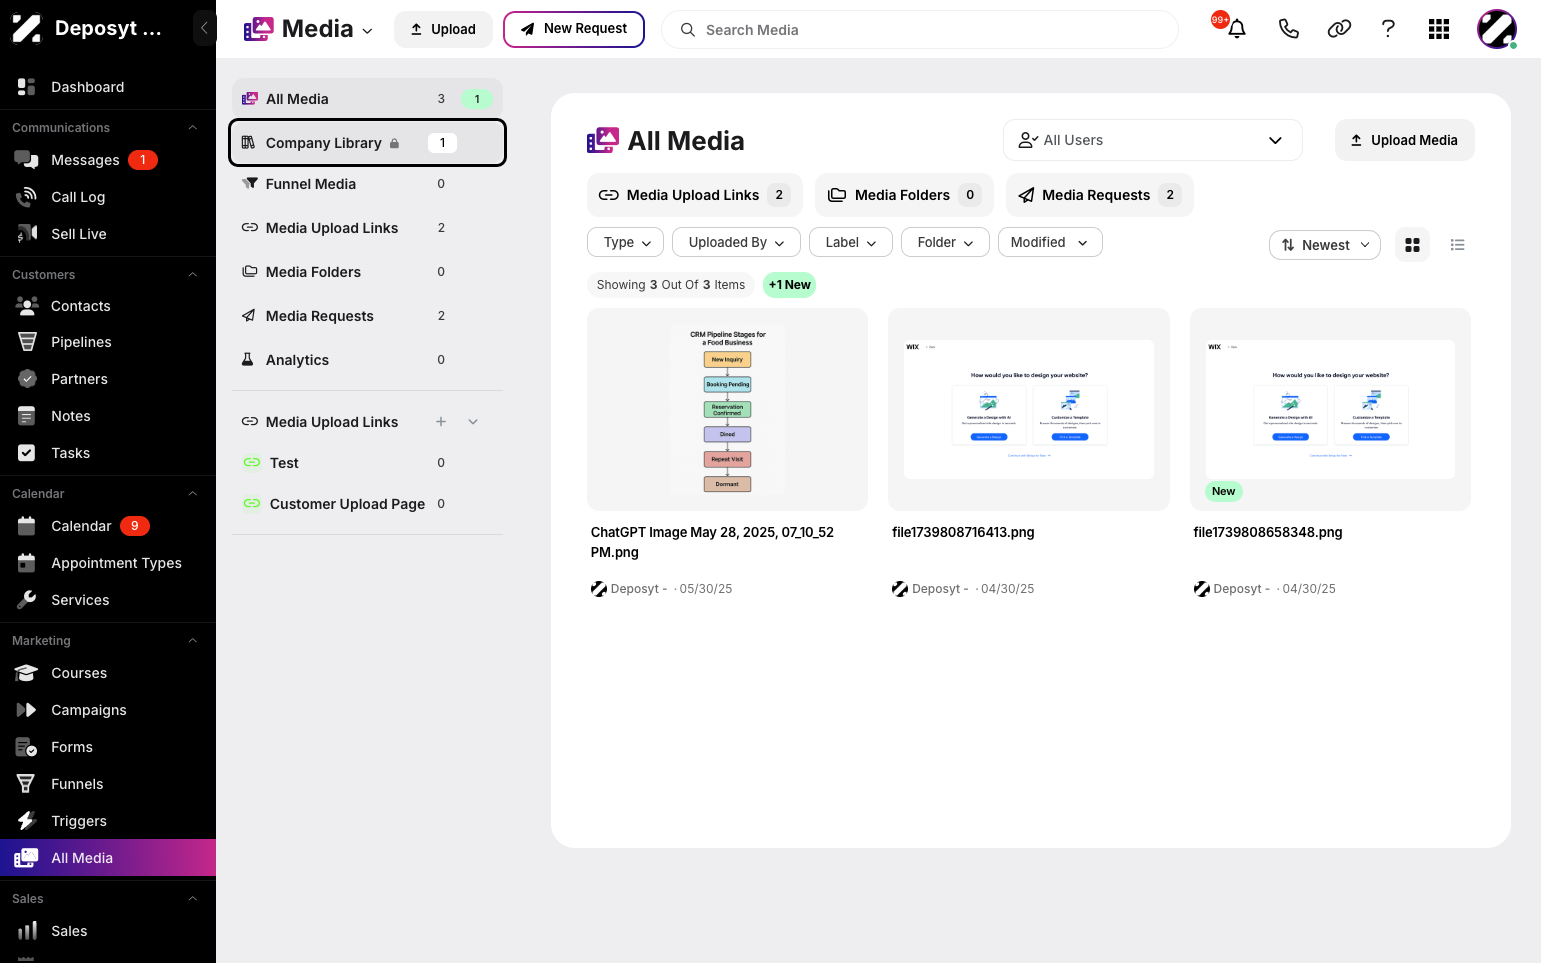The width and height of the screenshot is (1541, 963).
Task: Open Dashboard in the sidebar
Action: click(108, 87)
